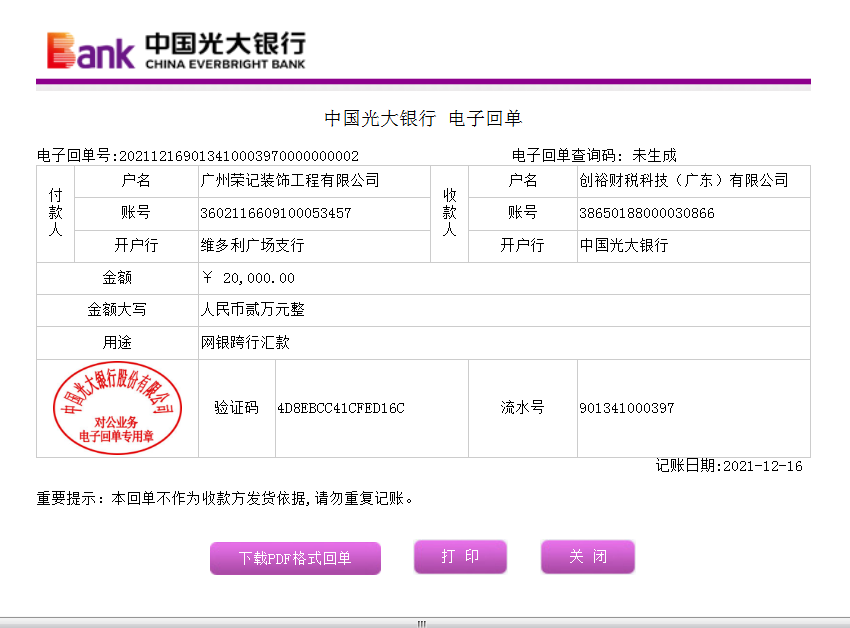Screen dimensions: 850x628
Task: Click the 打印 print button
Action: (460, 556)
